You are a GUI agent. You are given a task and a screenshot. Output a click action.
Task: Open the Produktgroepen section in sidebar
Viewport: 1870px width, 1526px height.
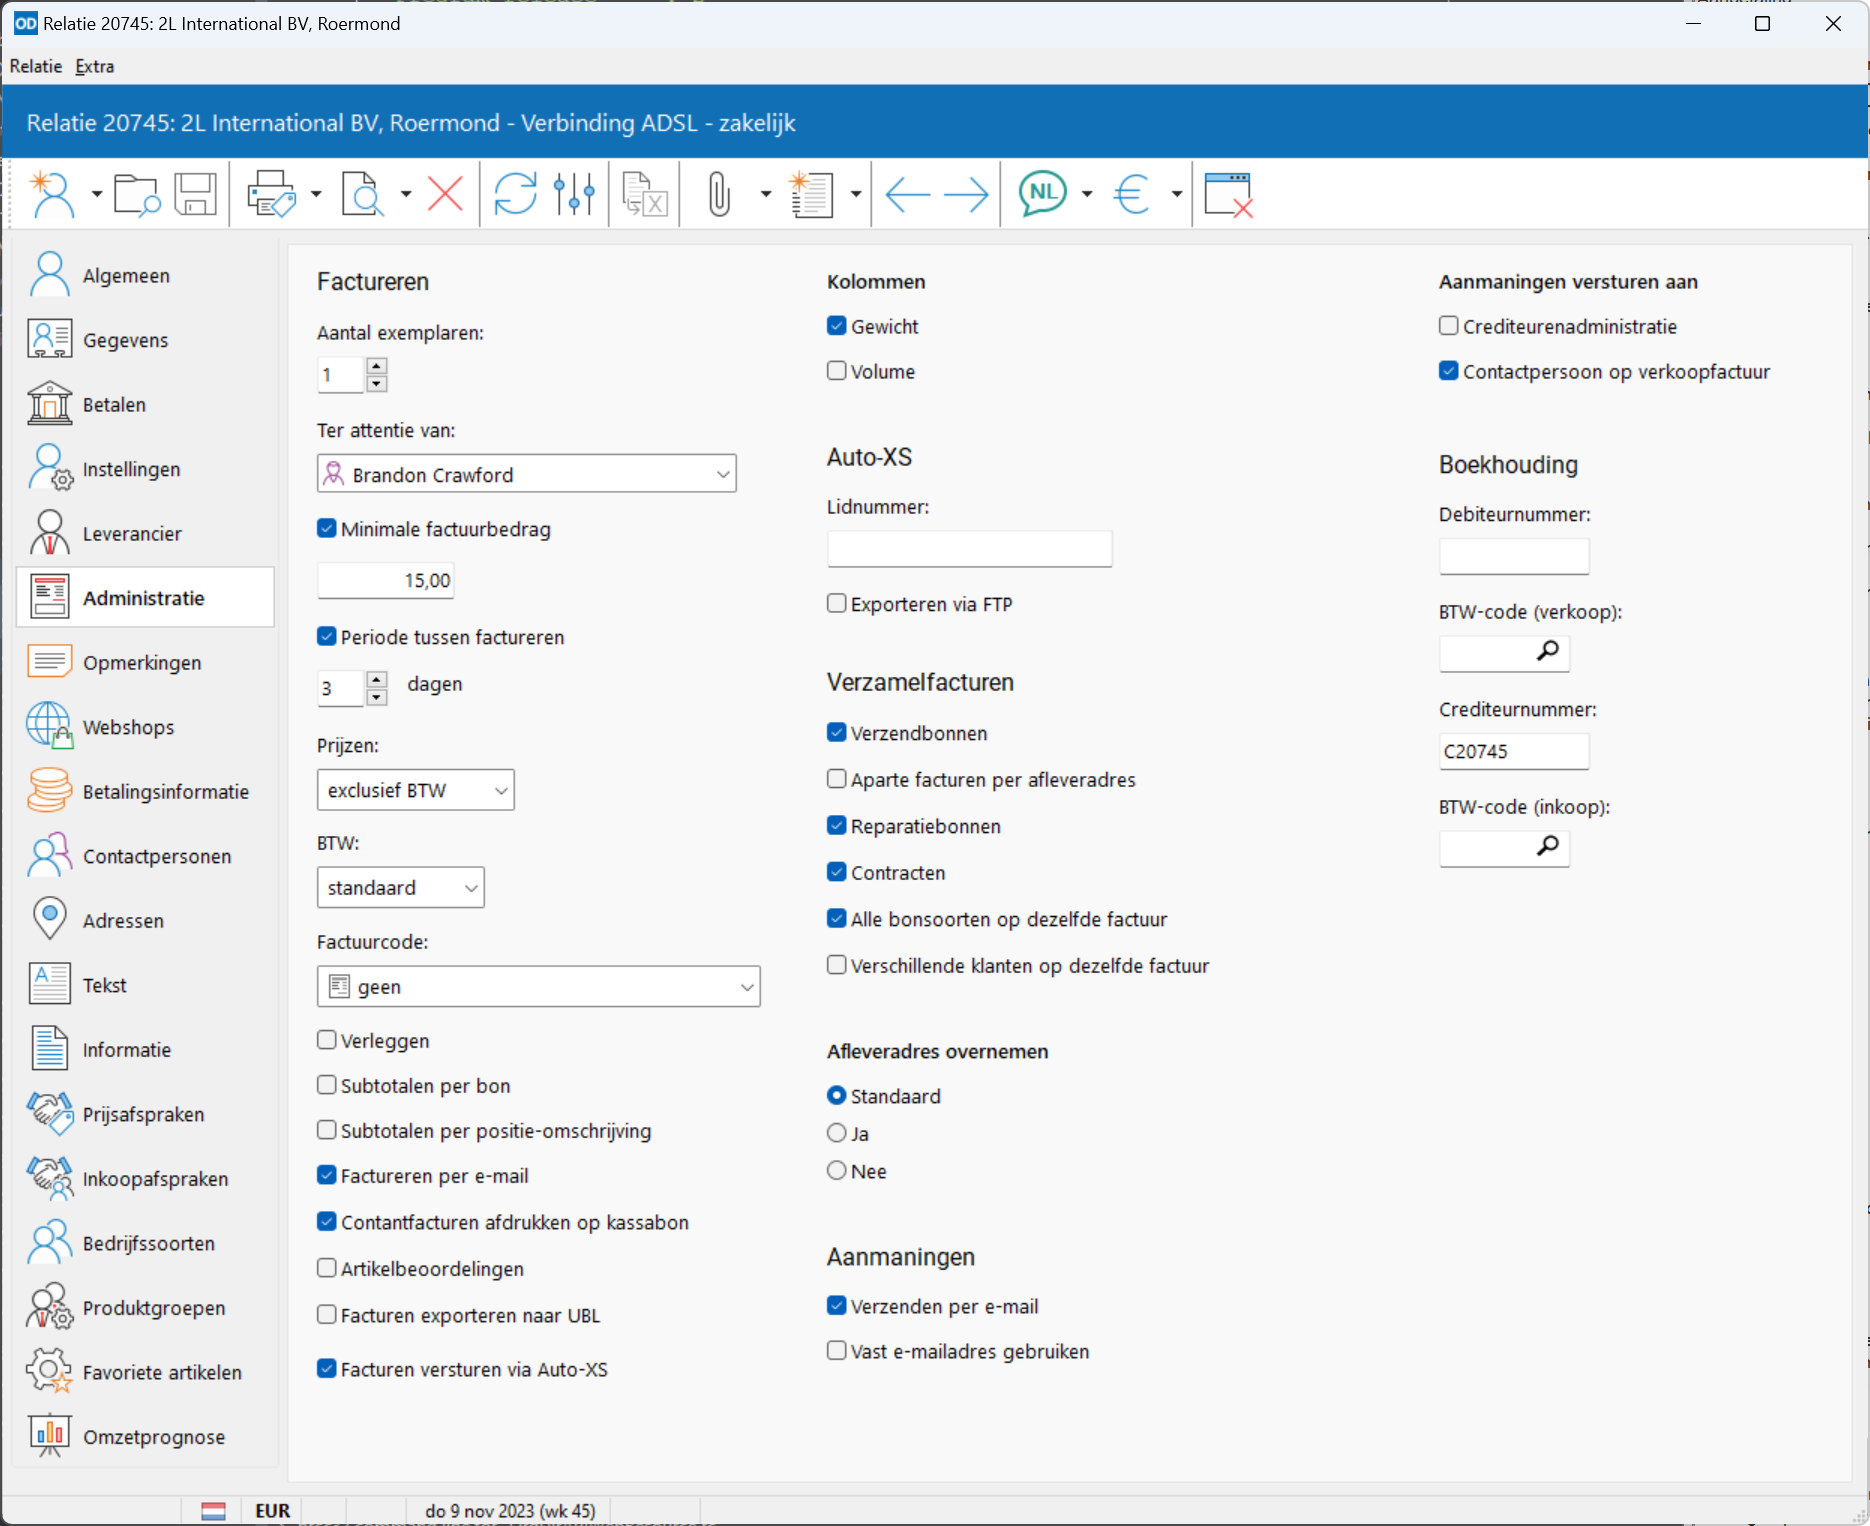[x=146, y=1307]
